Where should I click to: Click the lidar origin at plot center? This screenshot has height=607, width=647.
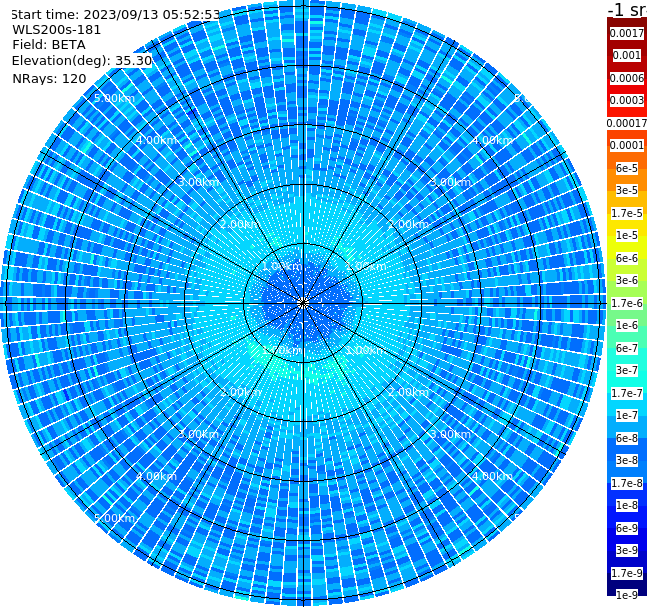pyautogui.click(x=303, y=303)
